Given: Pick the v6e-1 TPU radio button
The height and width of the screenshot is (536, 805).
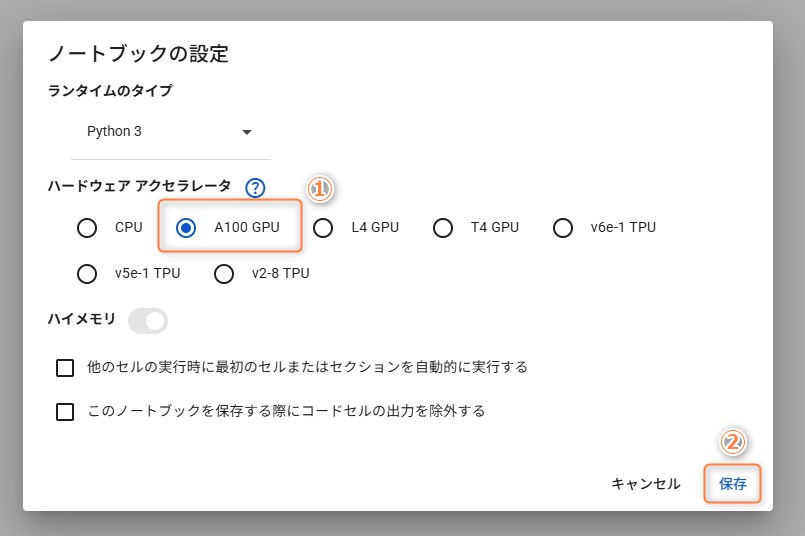Looking at the screenshot, I should tap(563, 227).
